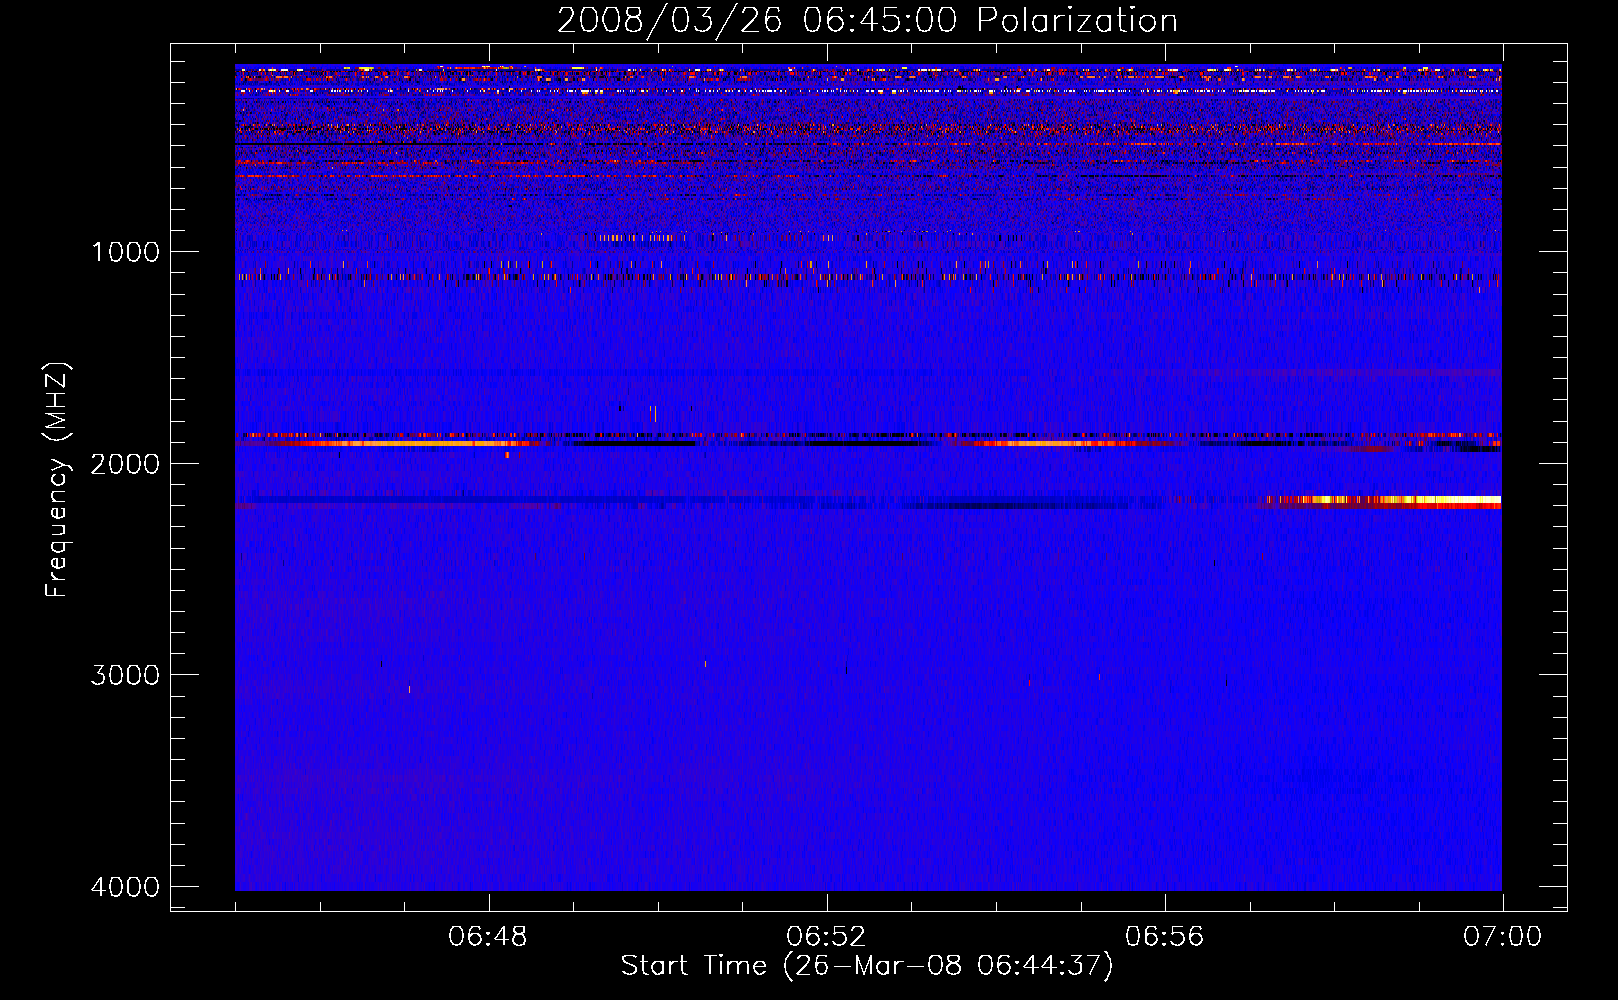Image resolution: width=1618 pixels, height=1000 pixels.
Task: Click the 06:56 time tick label
Action: (1164, 937)
